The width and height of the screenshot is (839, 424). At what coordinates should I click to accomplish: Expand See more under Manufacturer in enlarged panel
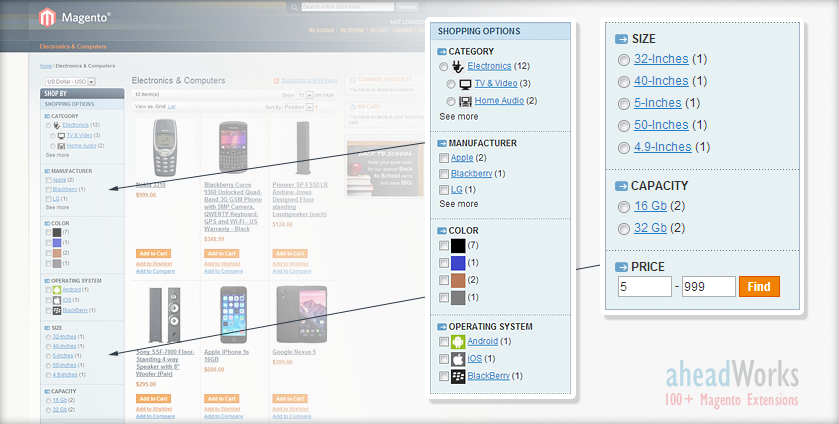click(x=459, y=204)
